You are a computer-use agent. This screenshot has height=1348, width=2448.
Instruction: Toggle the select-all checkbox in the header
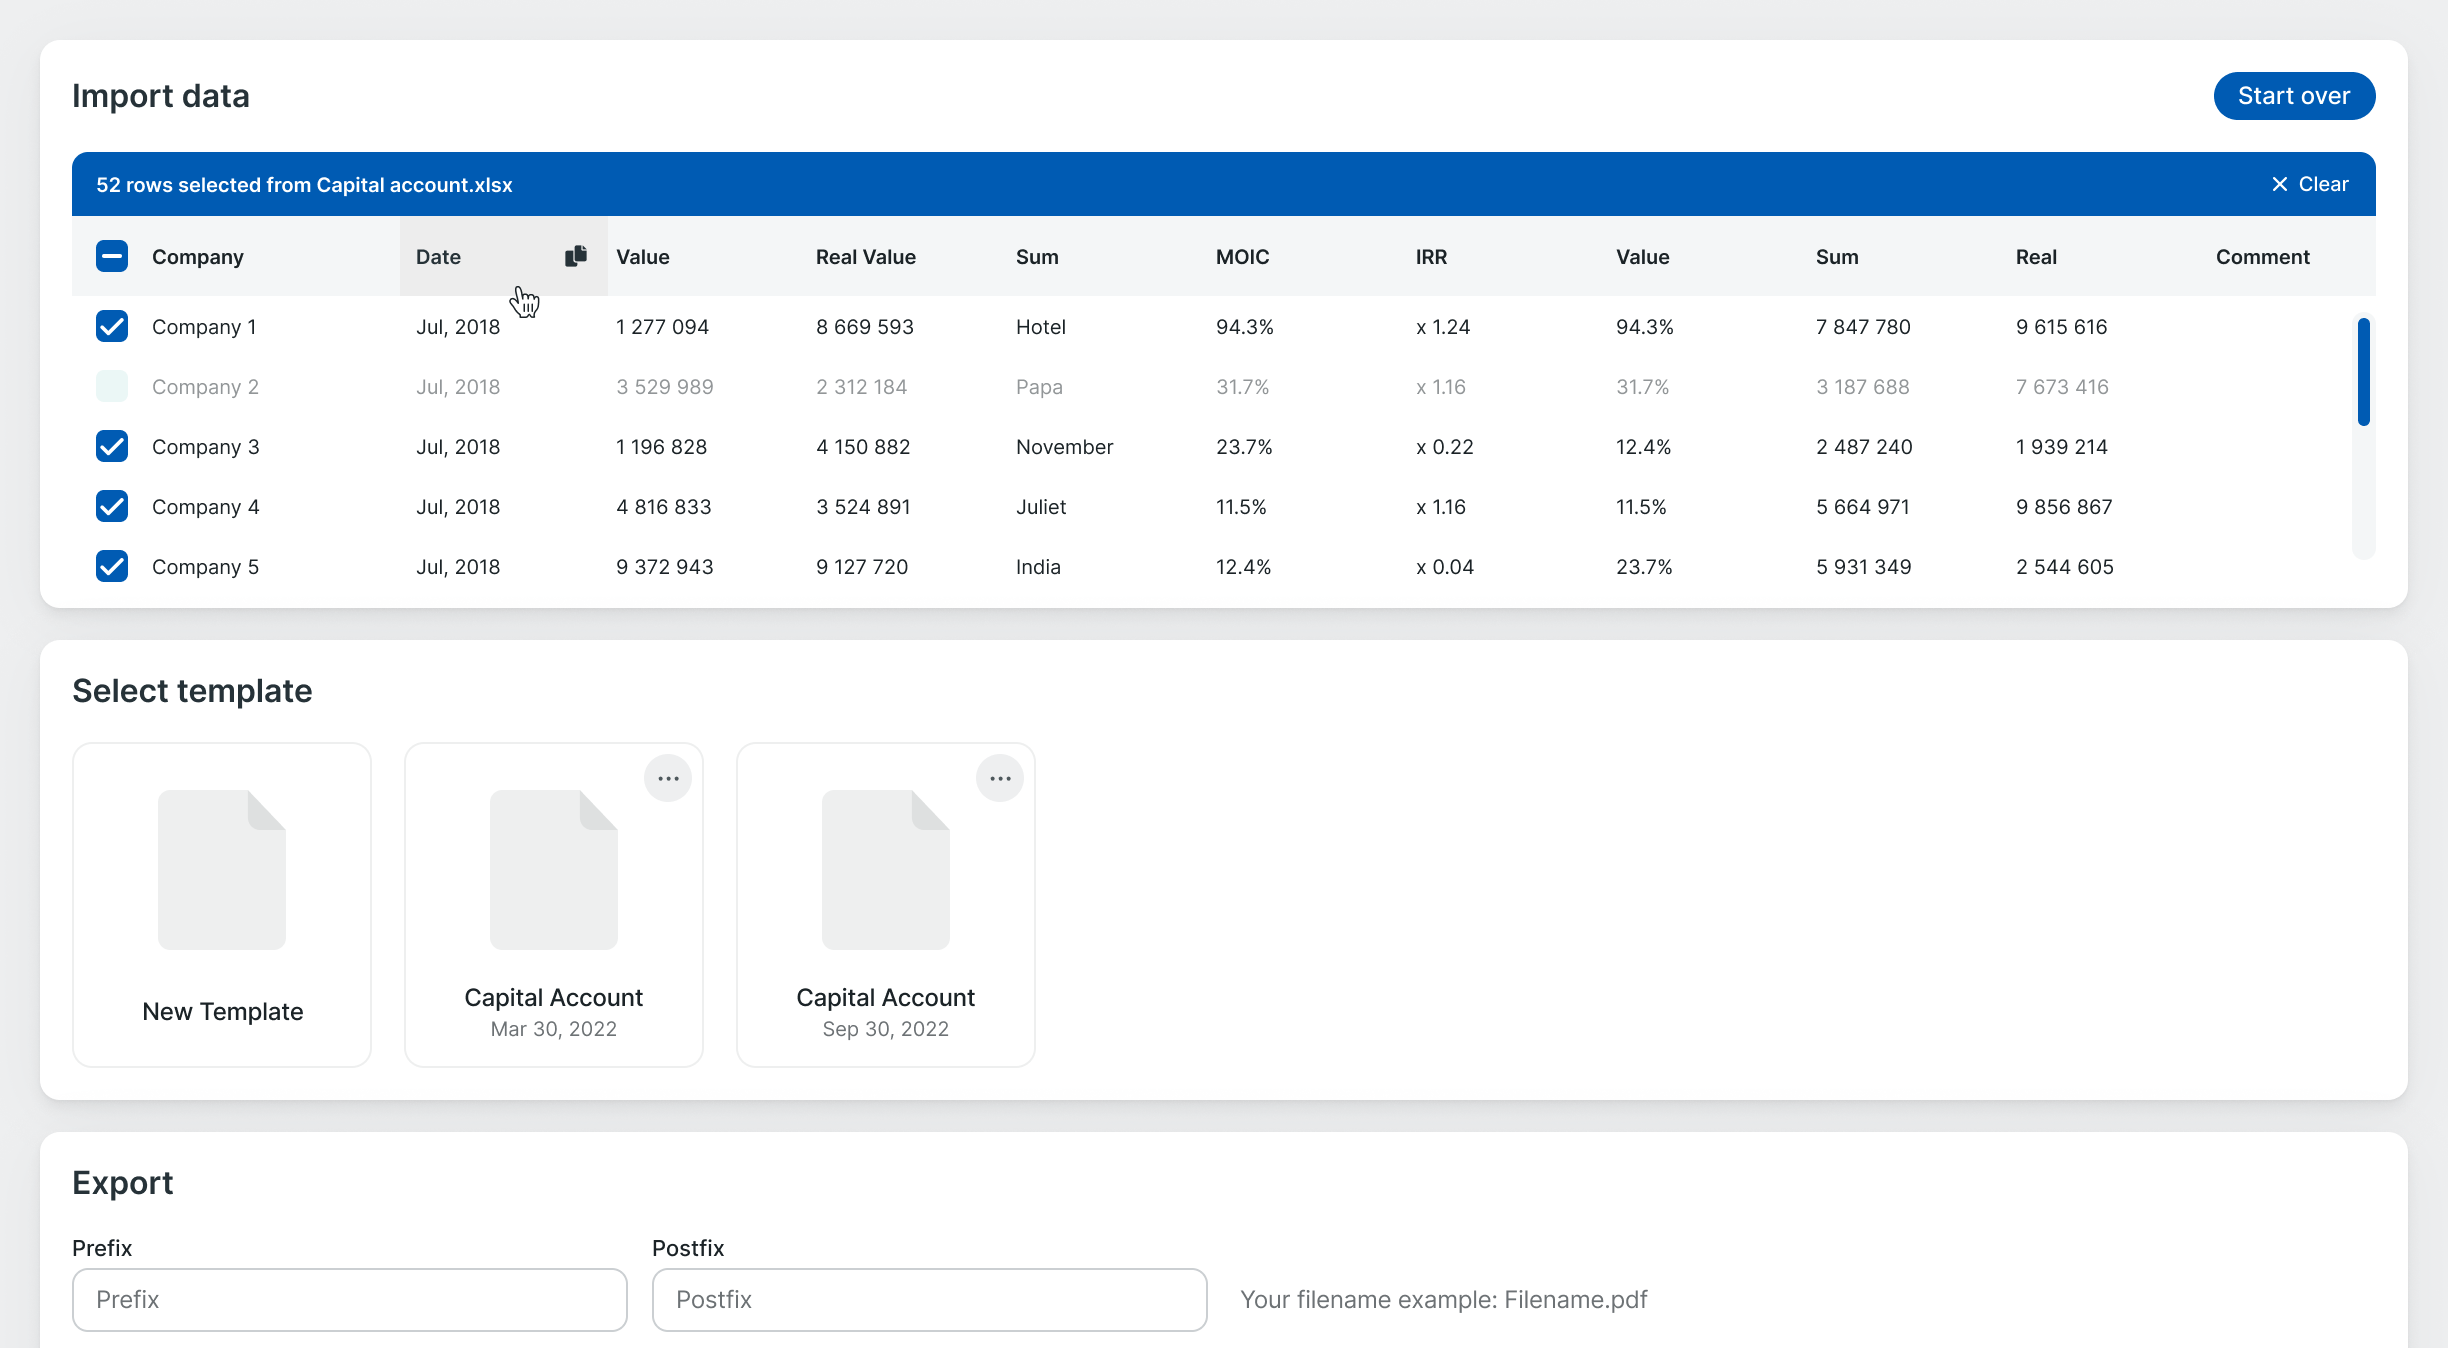(111, 256)
